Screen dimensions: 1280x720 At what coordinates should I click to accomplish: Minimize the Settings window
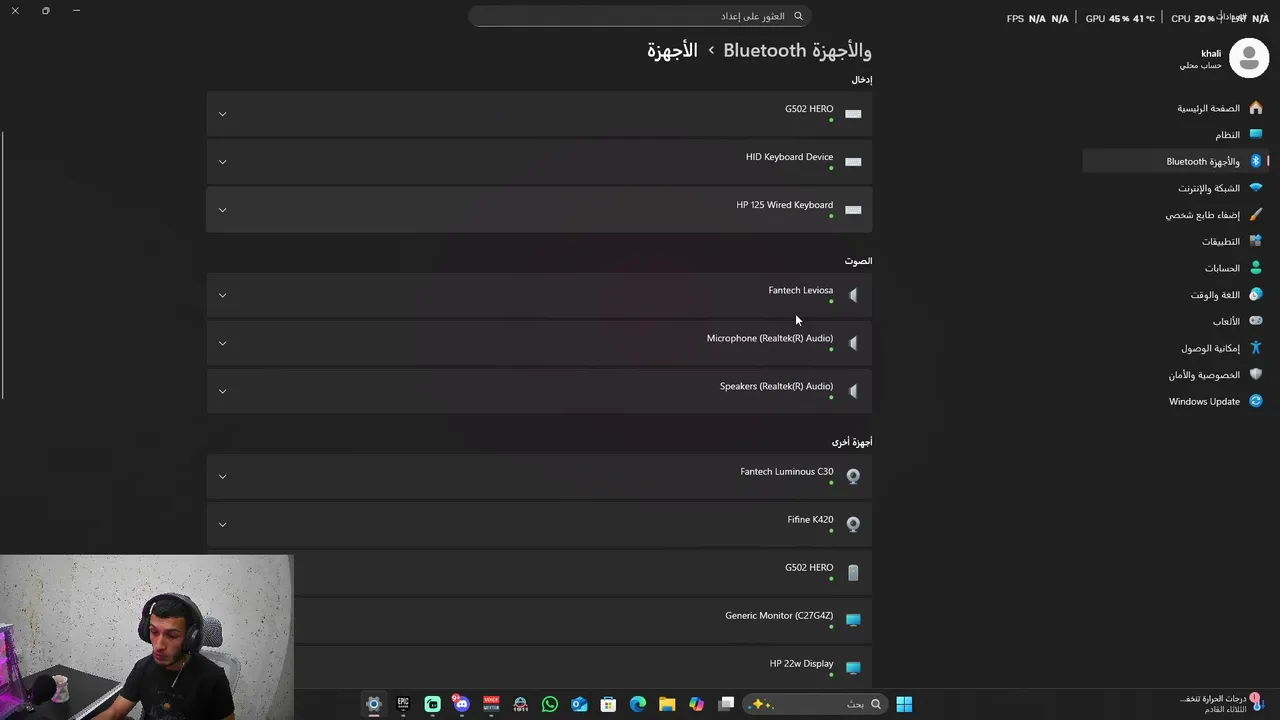click(76, 10)
